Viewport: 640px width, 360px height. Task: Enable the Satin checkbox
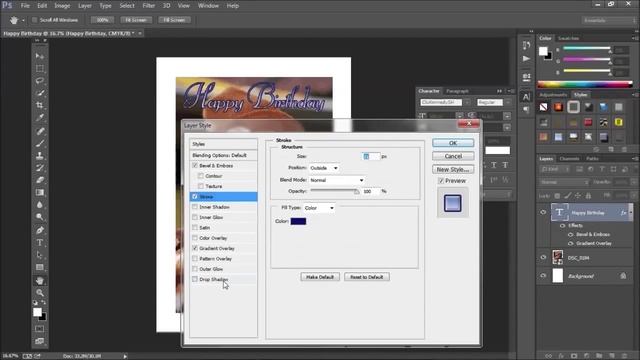point(195,227)
